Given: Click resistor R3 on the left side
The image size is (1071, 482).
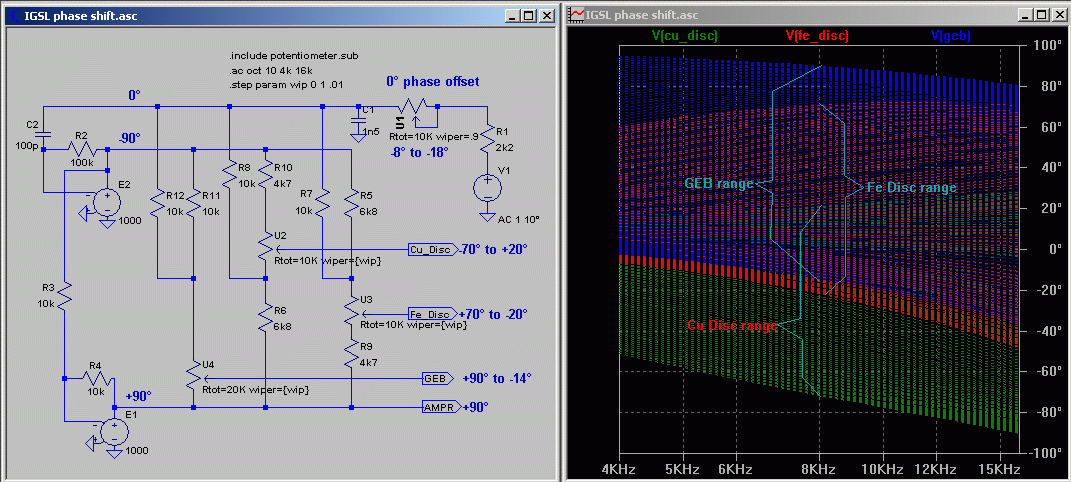Looking at the screenshot, I should [63, 297].
